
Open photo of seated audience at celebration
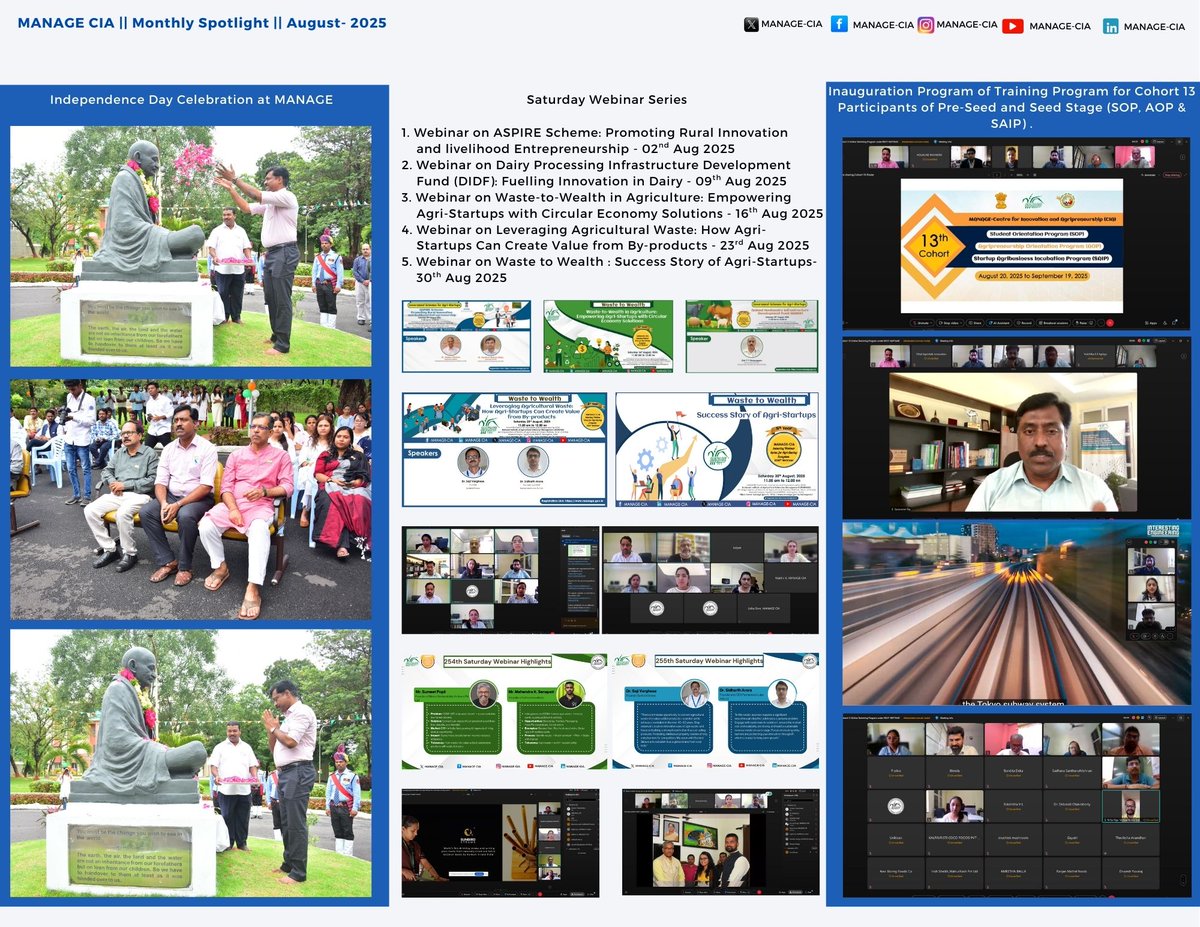(191, 499)
